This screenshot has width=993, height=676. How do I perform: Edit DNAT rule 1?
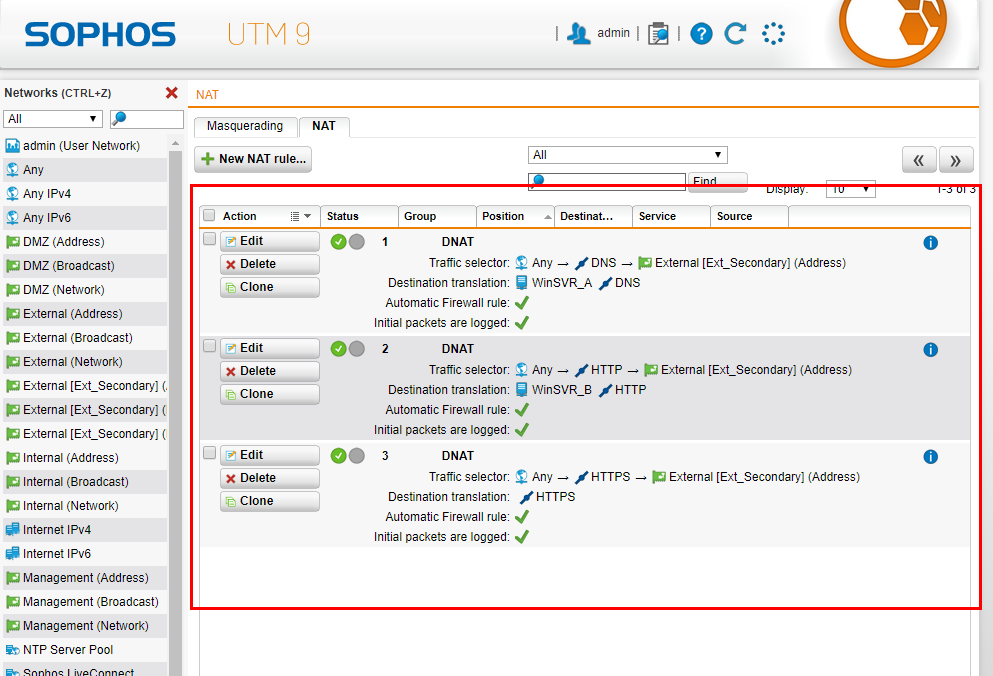pos(270,241)
